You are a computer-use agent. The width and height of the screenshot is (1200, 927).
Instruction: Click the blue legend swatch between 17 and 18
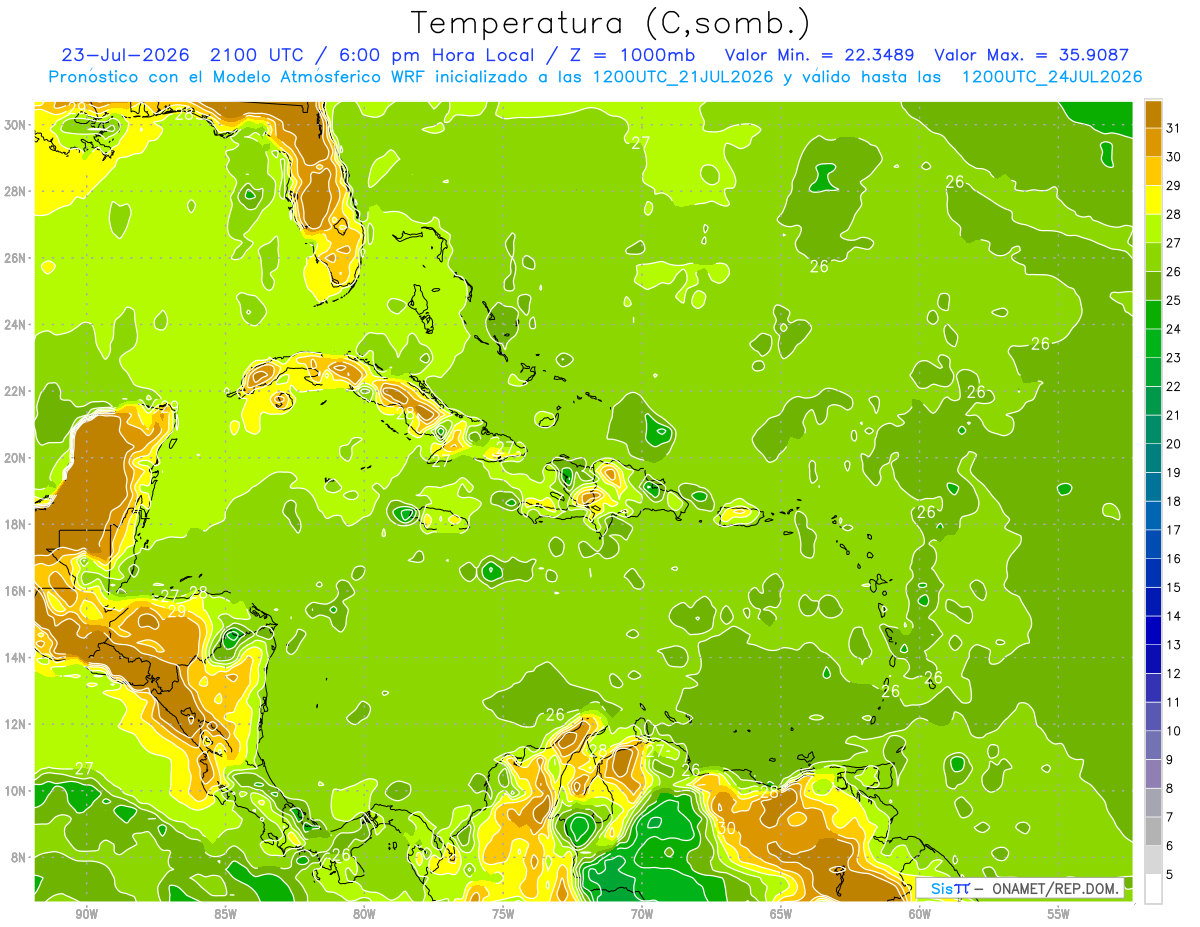pos(1153,515)
